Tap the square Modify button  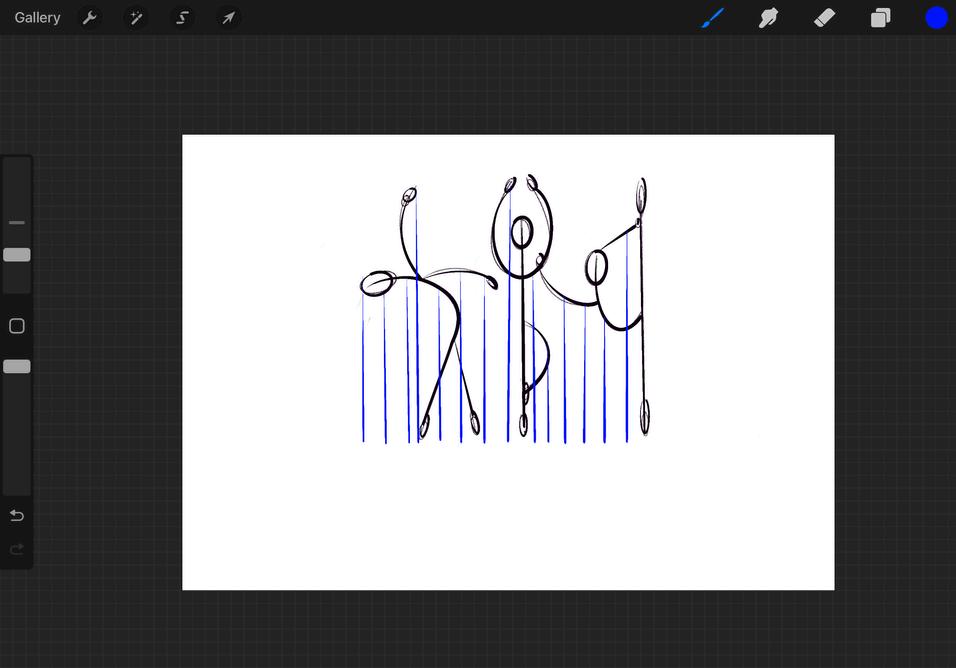(x=16, y=326)
